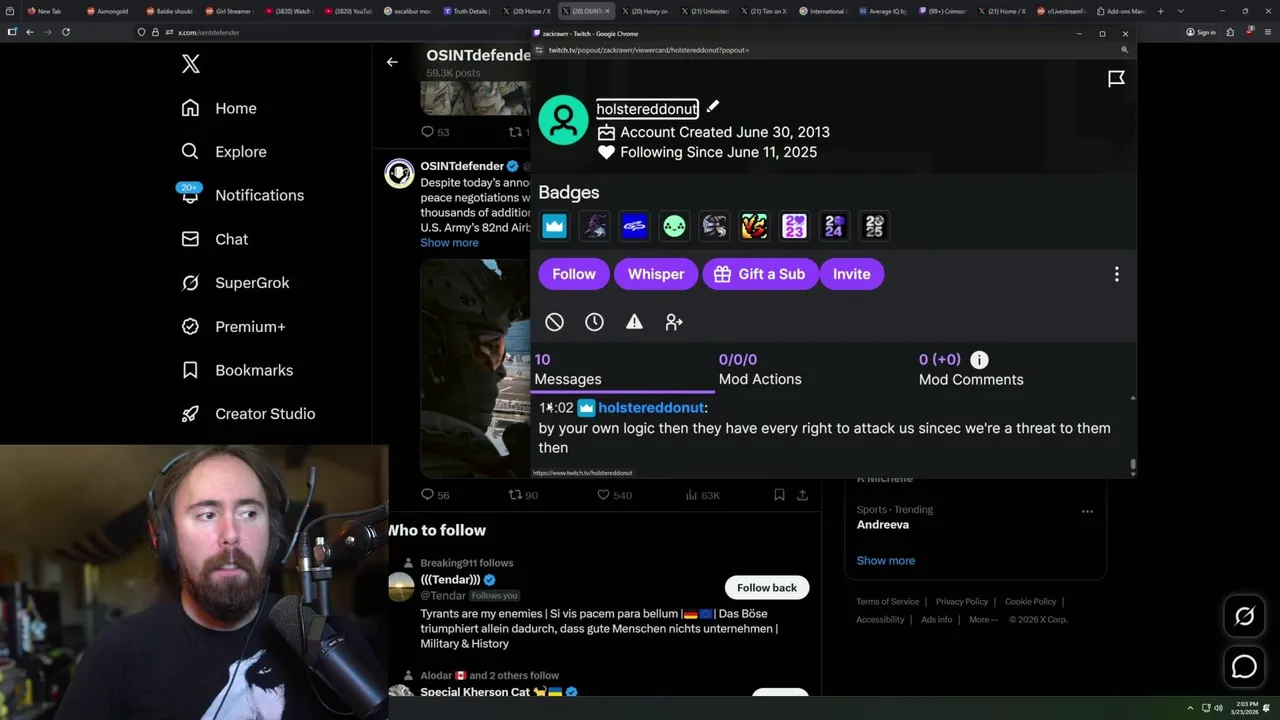
Task: Click the views icon showing 63K
Action: coord(691,495)
